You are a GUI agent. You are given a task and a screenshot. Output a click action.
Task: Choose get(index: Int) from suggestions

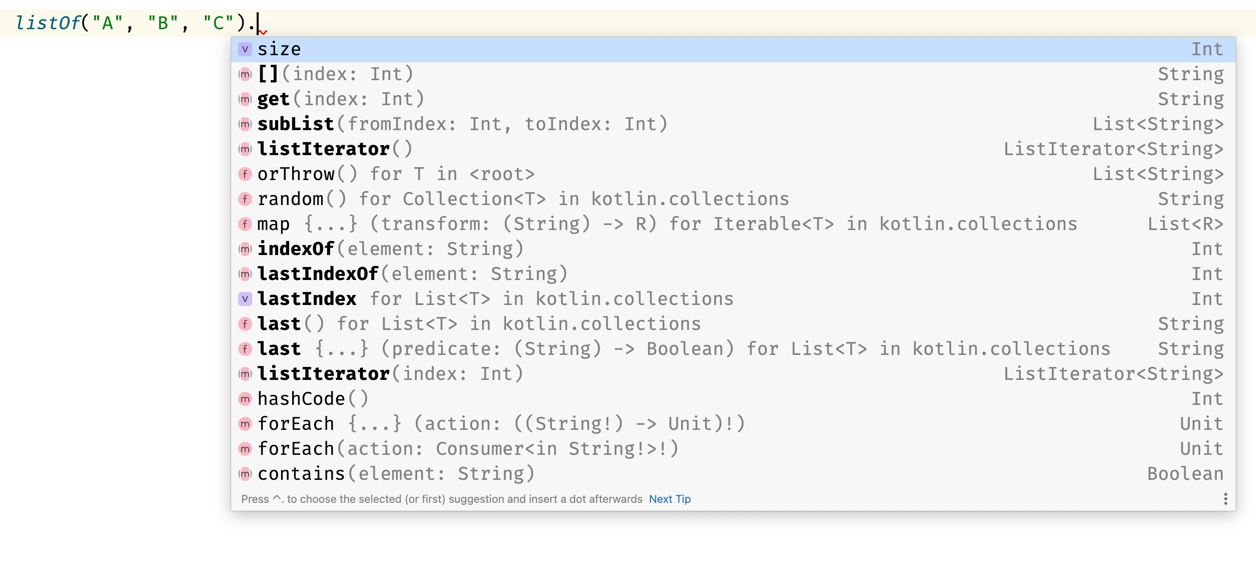[x=341, y=99]
